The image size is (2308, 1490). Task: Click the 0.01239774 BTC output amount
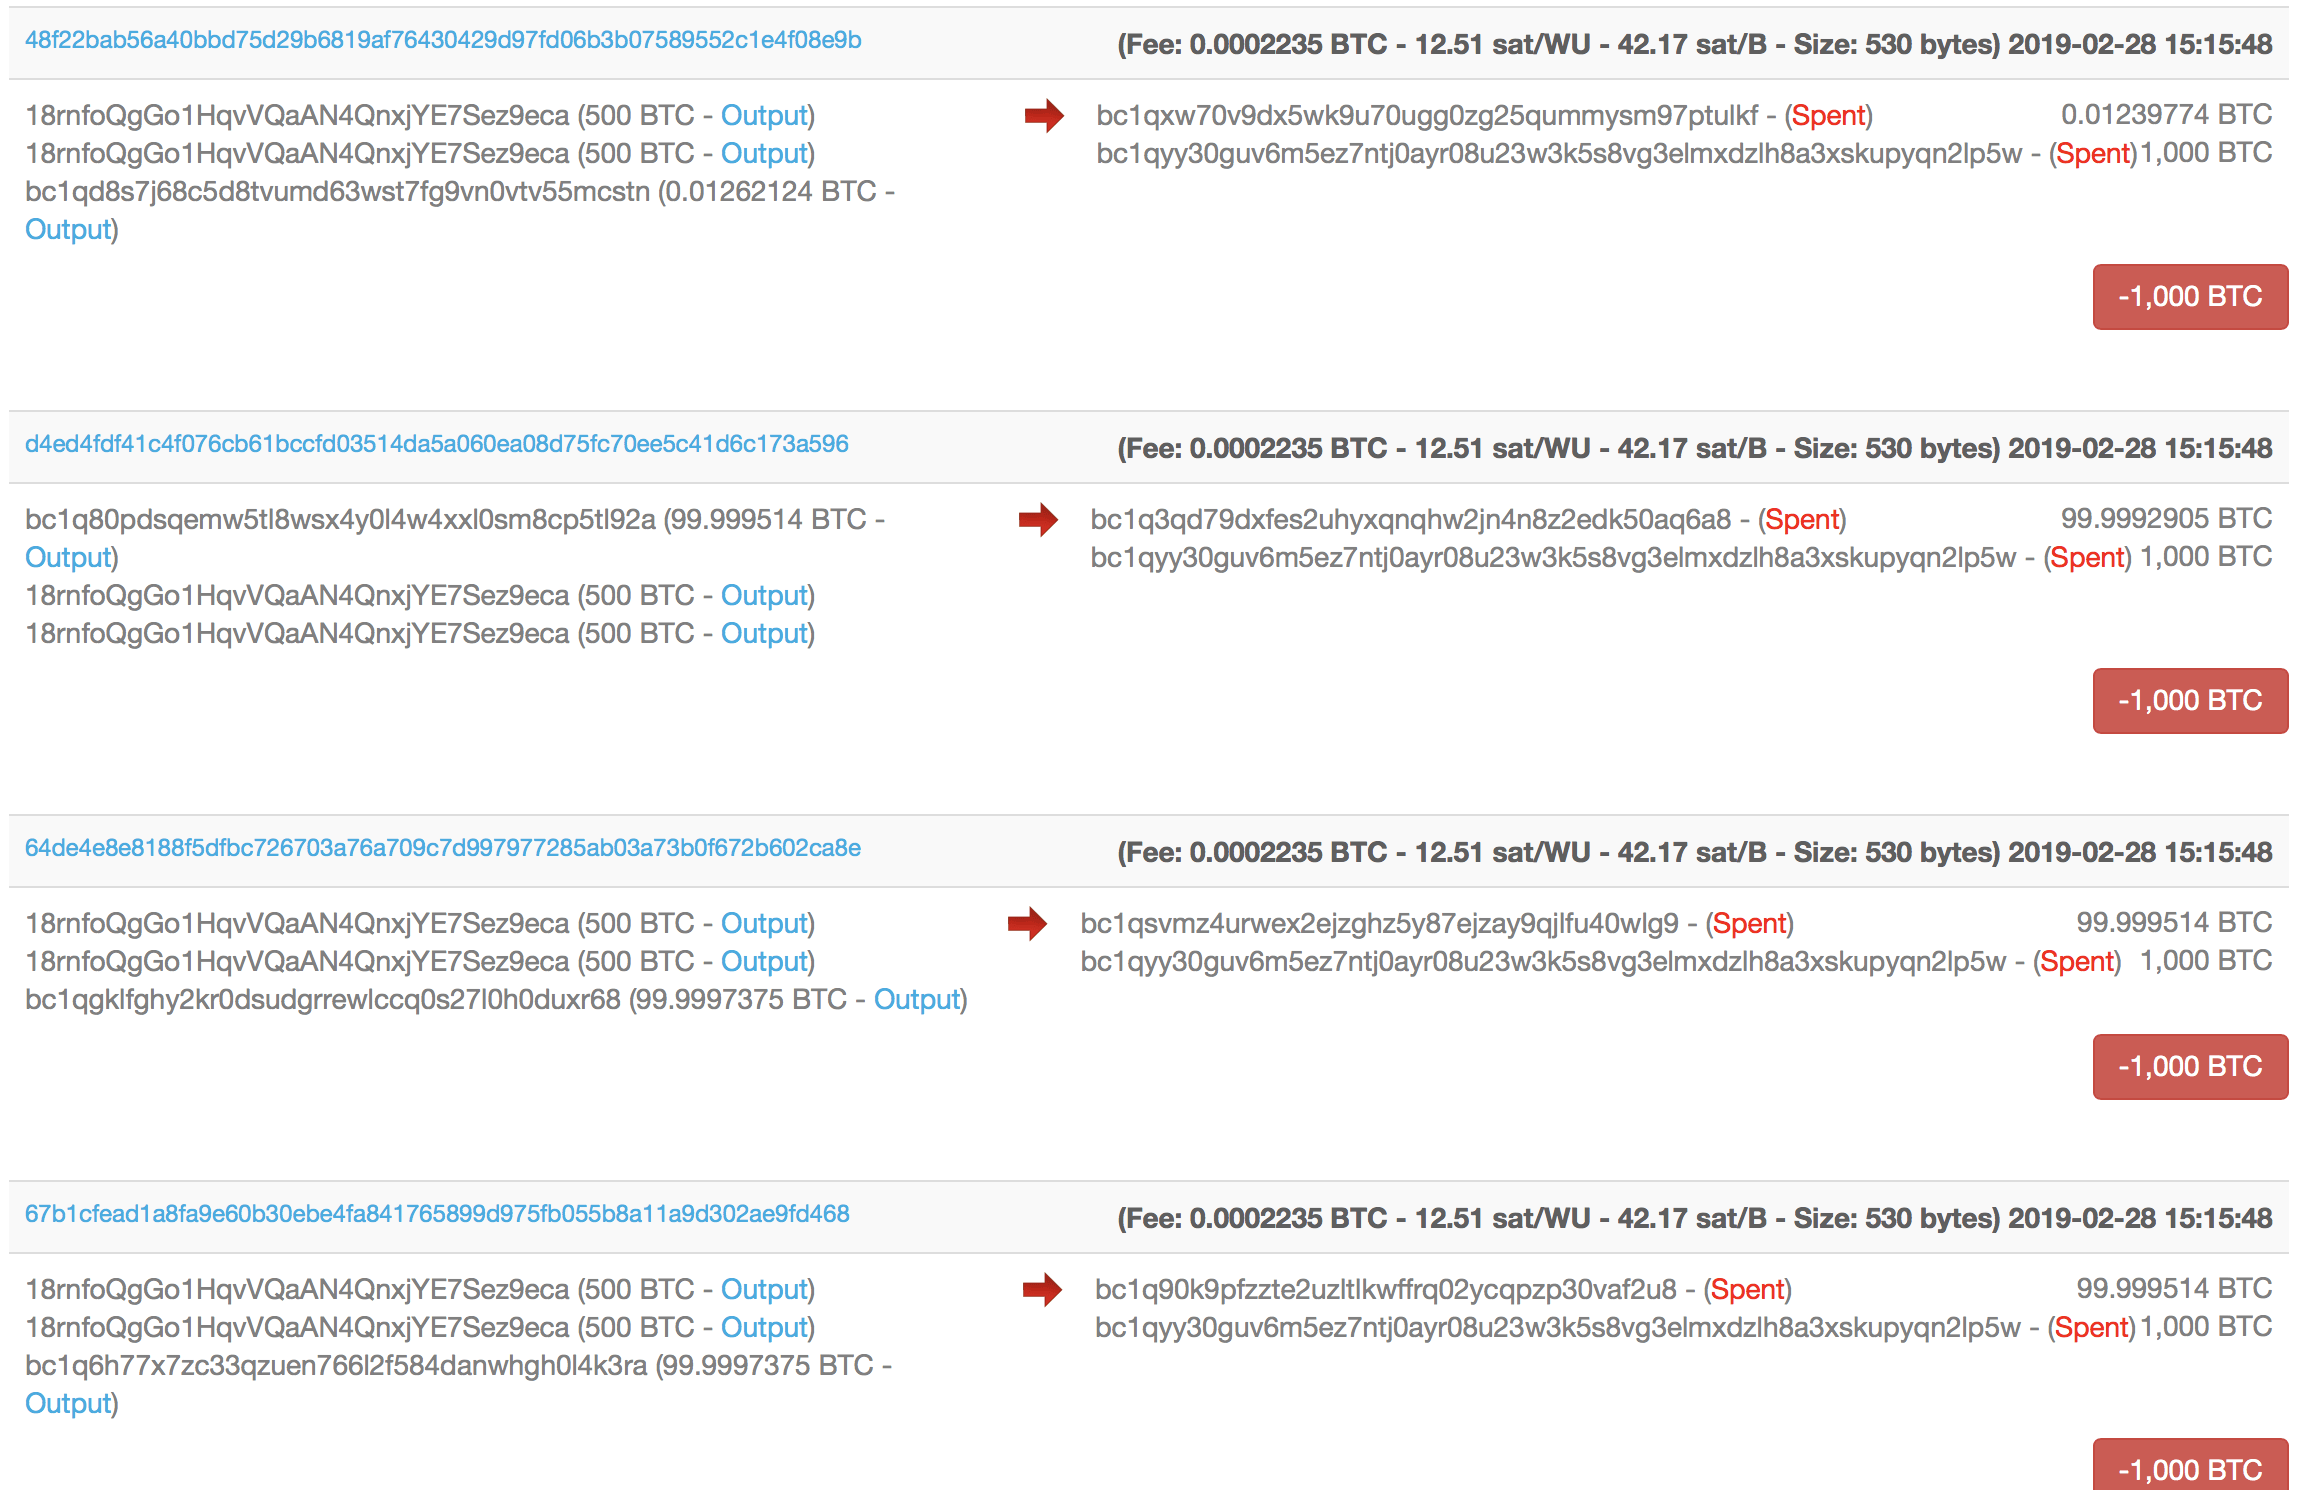pyautogui.click(x=2166, y=115)
